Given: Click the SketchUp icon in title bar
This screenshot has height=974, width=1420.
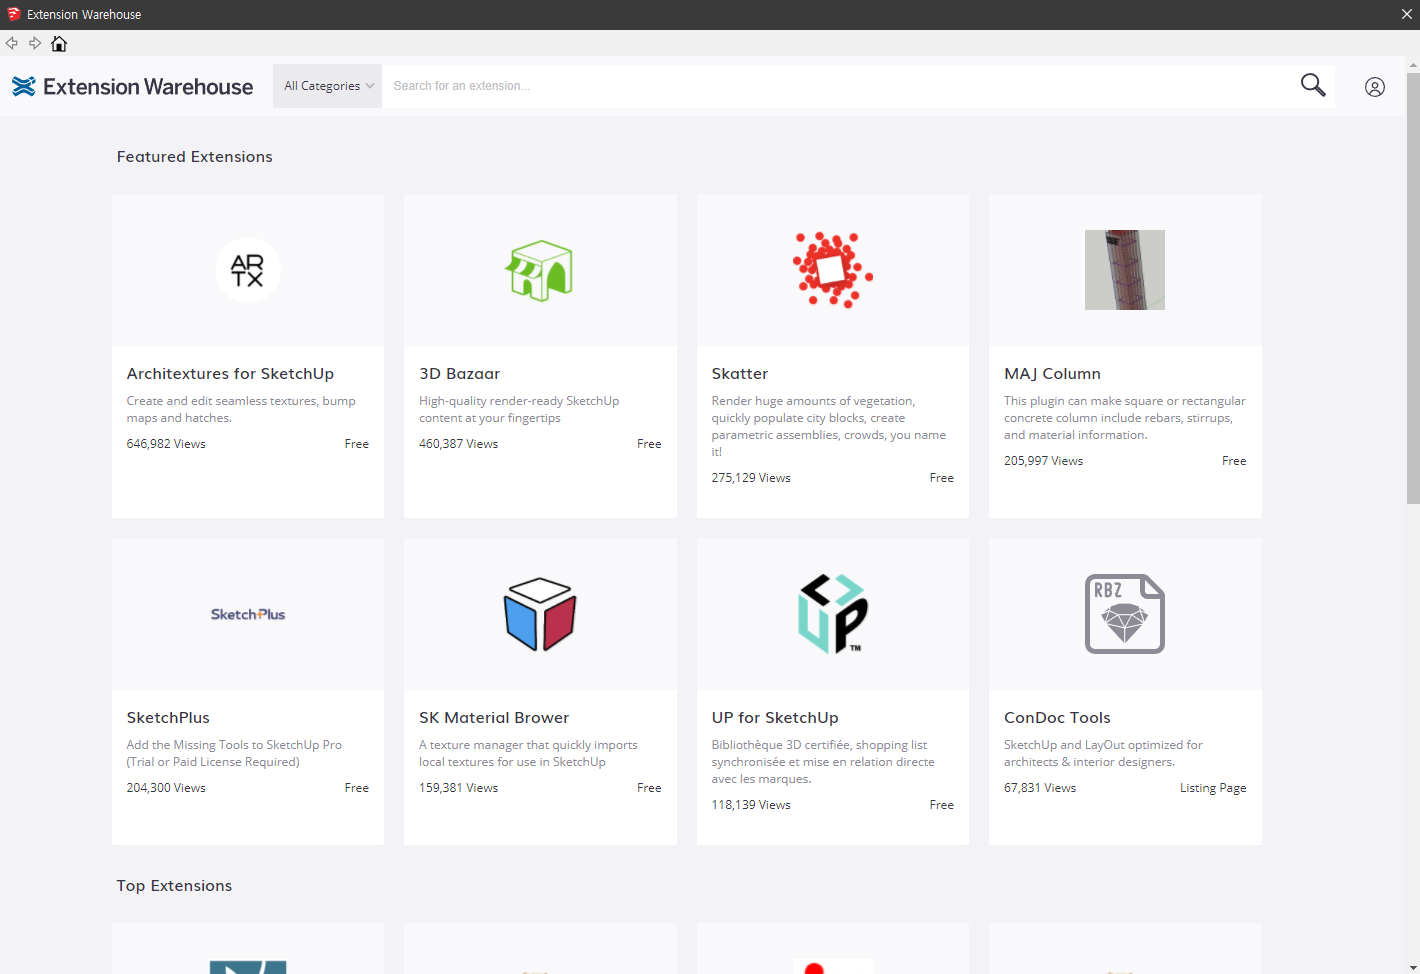Looking at the screenshot, I should coord(14,14).
